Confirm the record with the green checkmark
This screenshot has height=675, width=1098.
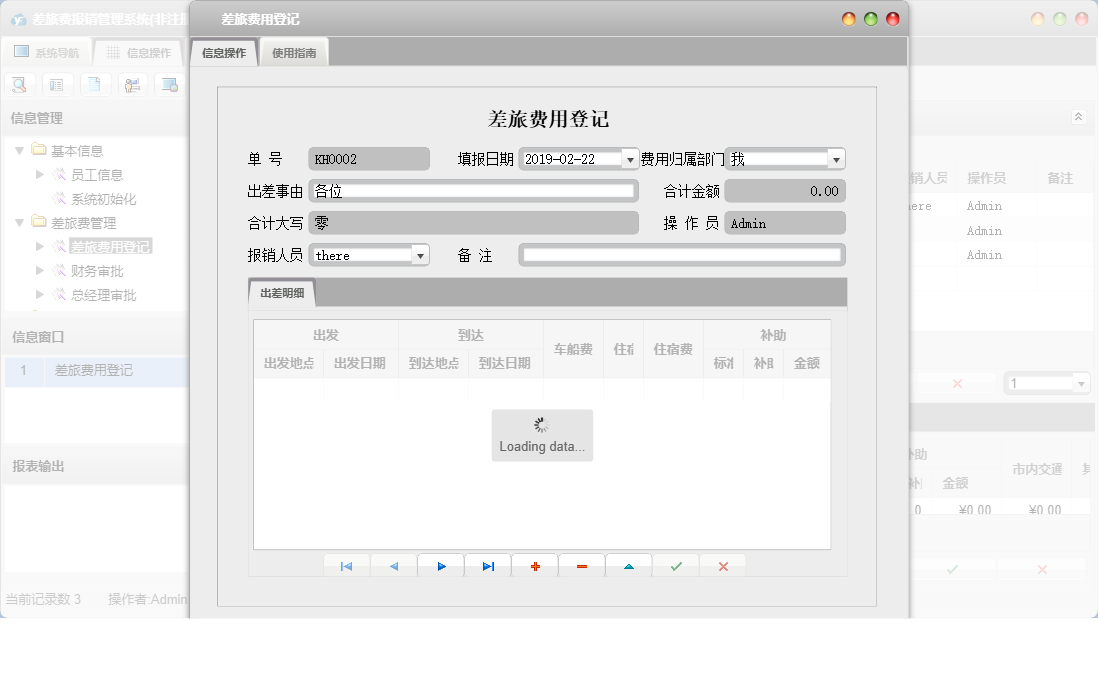click(x=675, y=565)
